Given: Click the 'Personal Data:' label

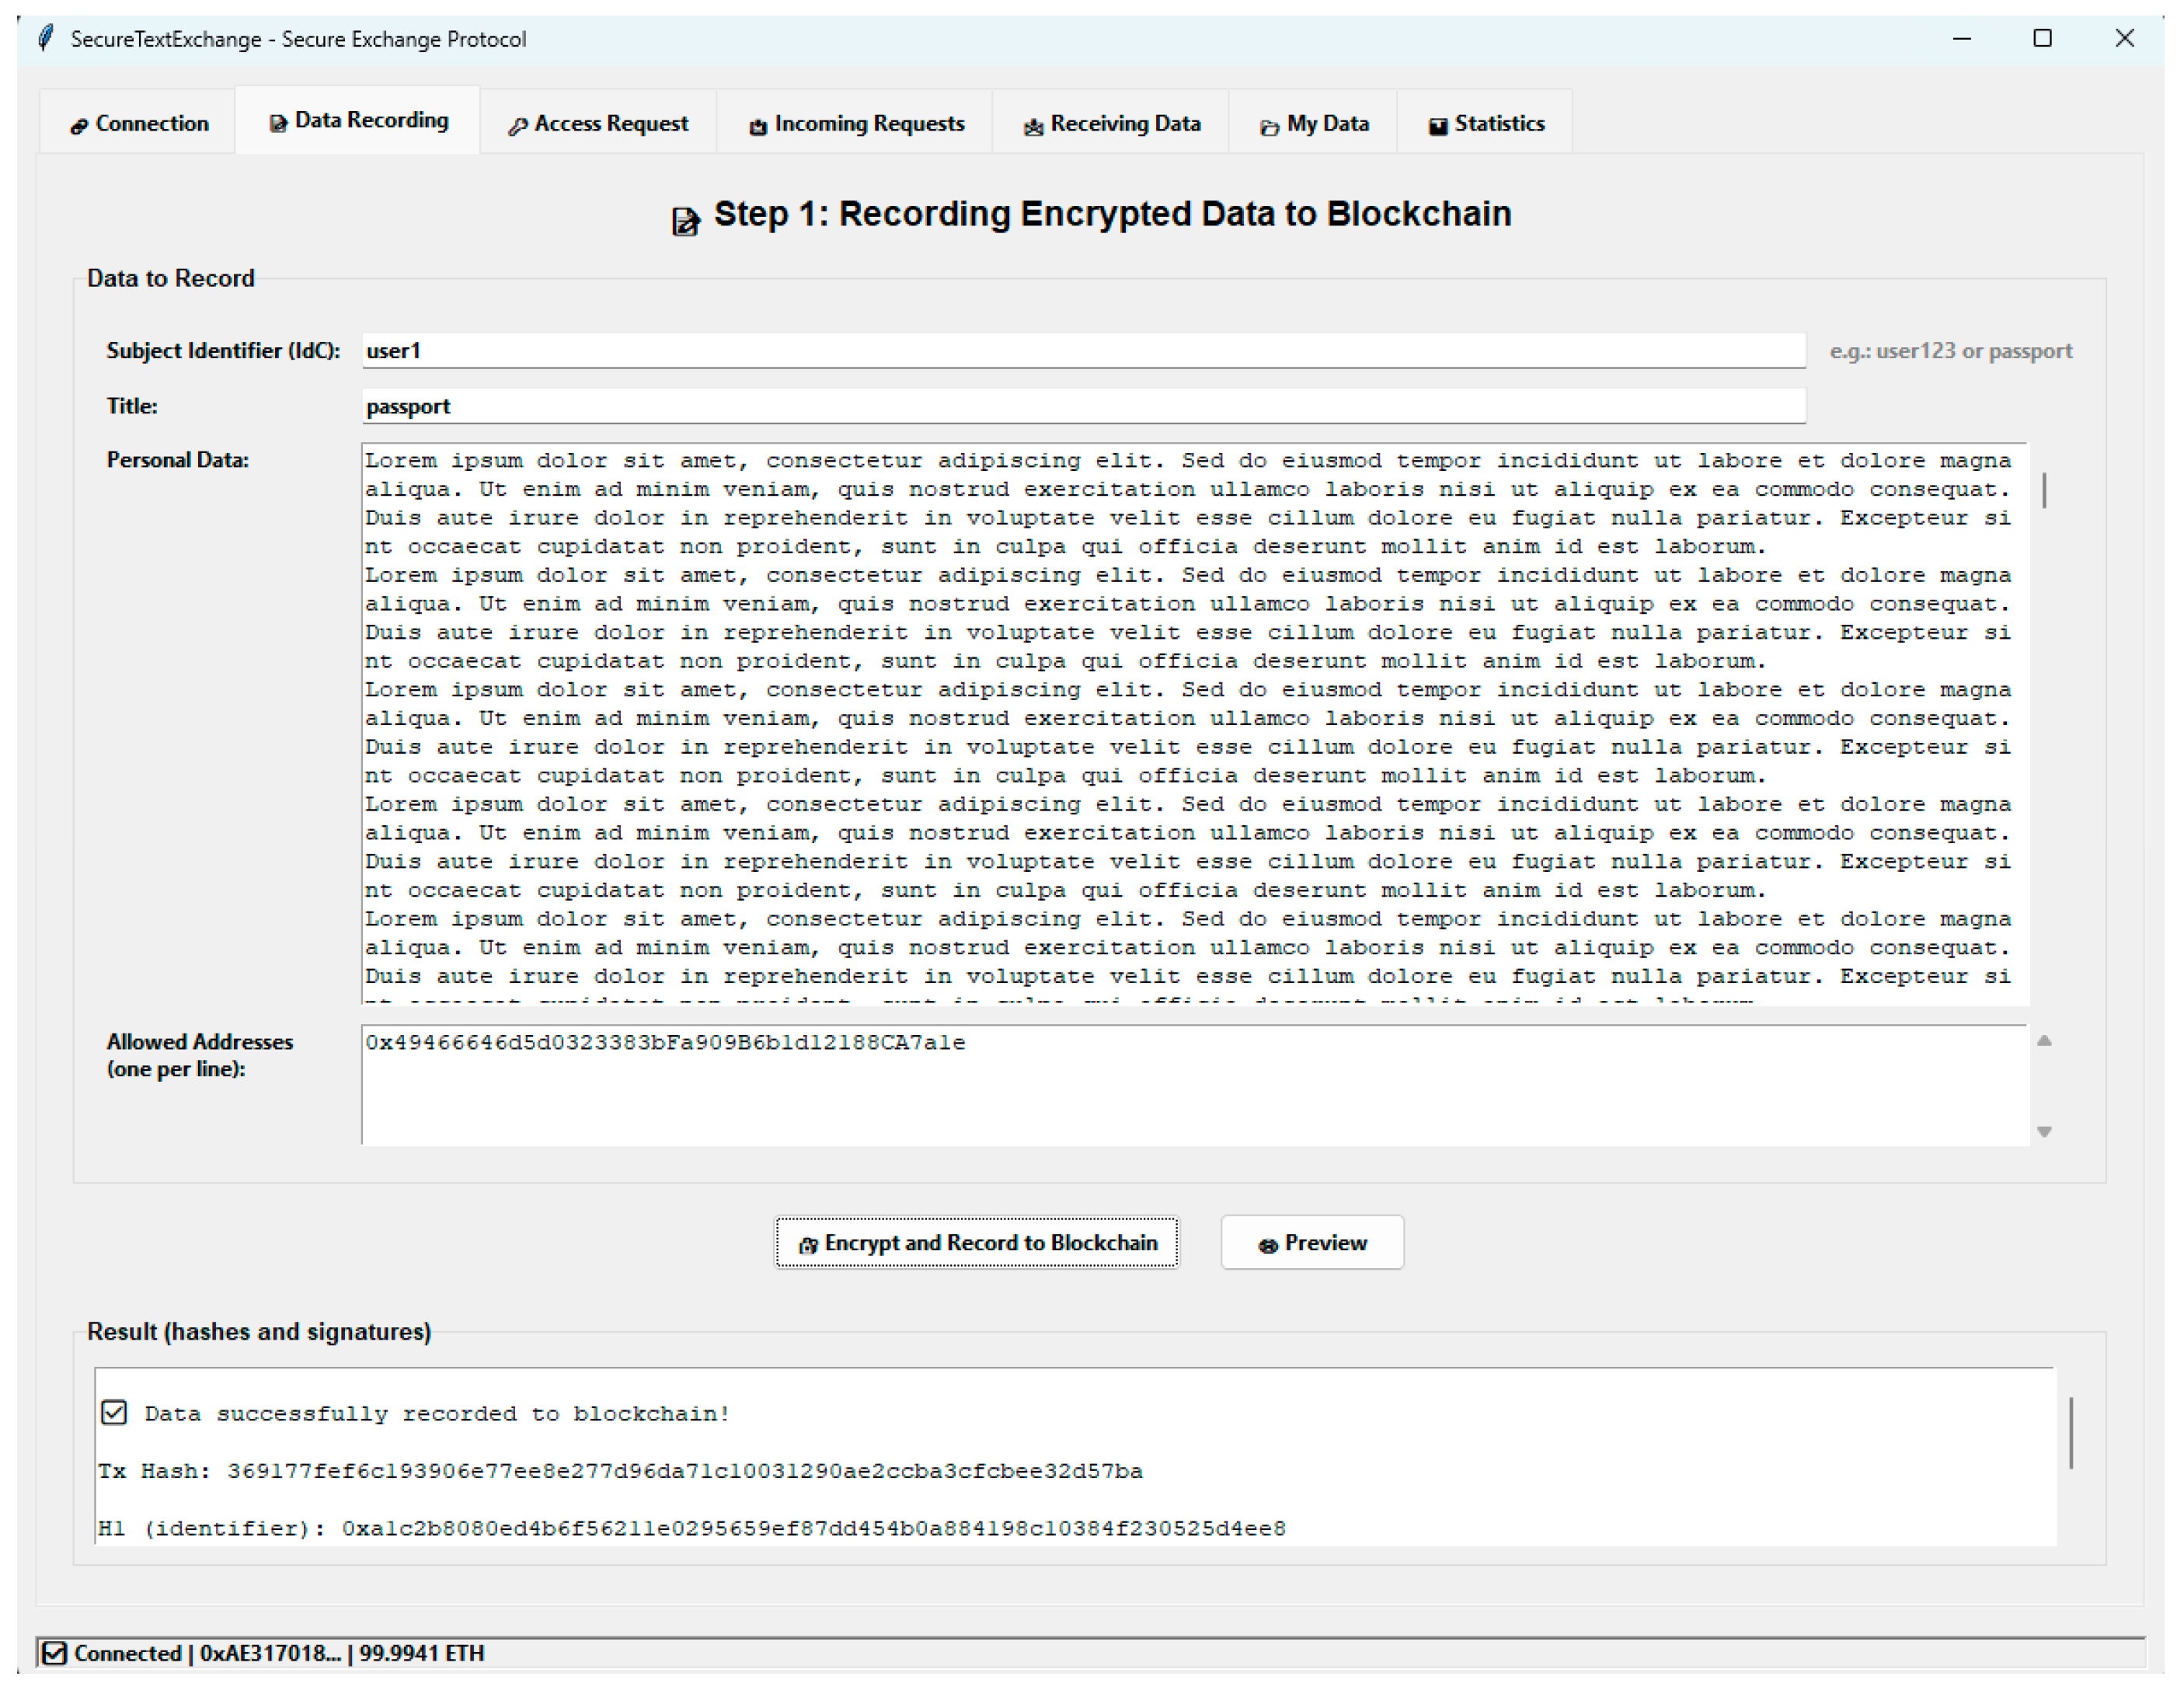Looking at the screenshot, I should 178,460.
